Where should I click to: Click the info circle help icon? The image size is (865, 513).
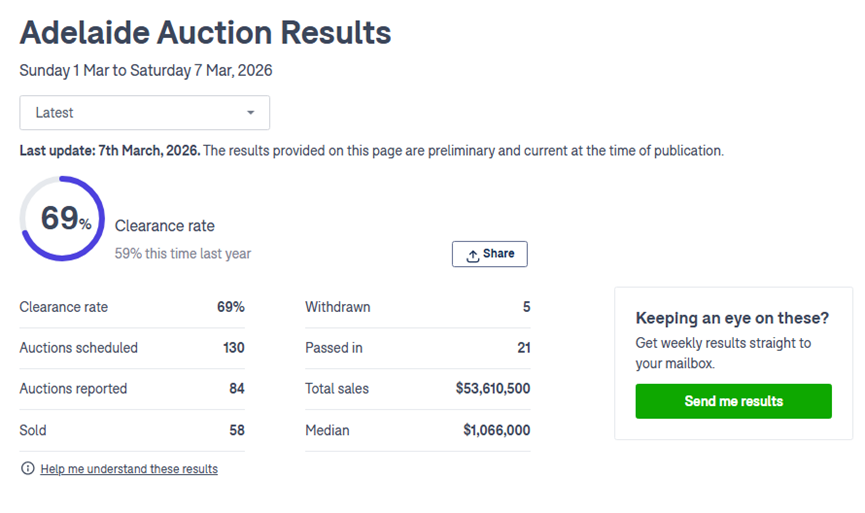[x=27, y=468]
